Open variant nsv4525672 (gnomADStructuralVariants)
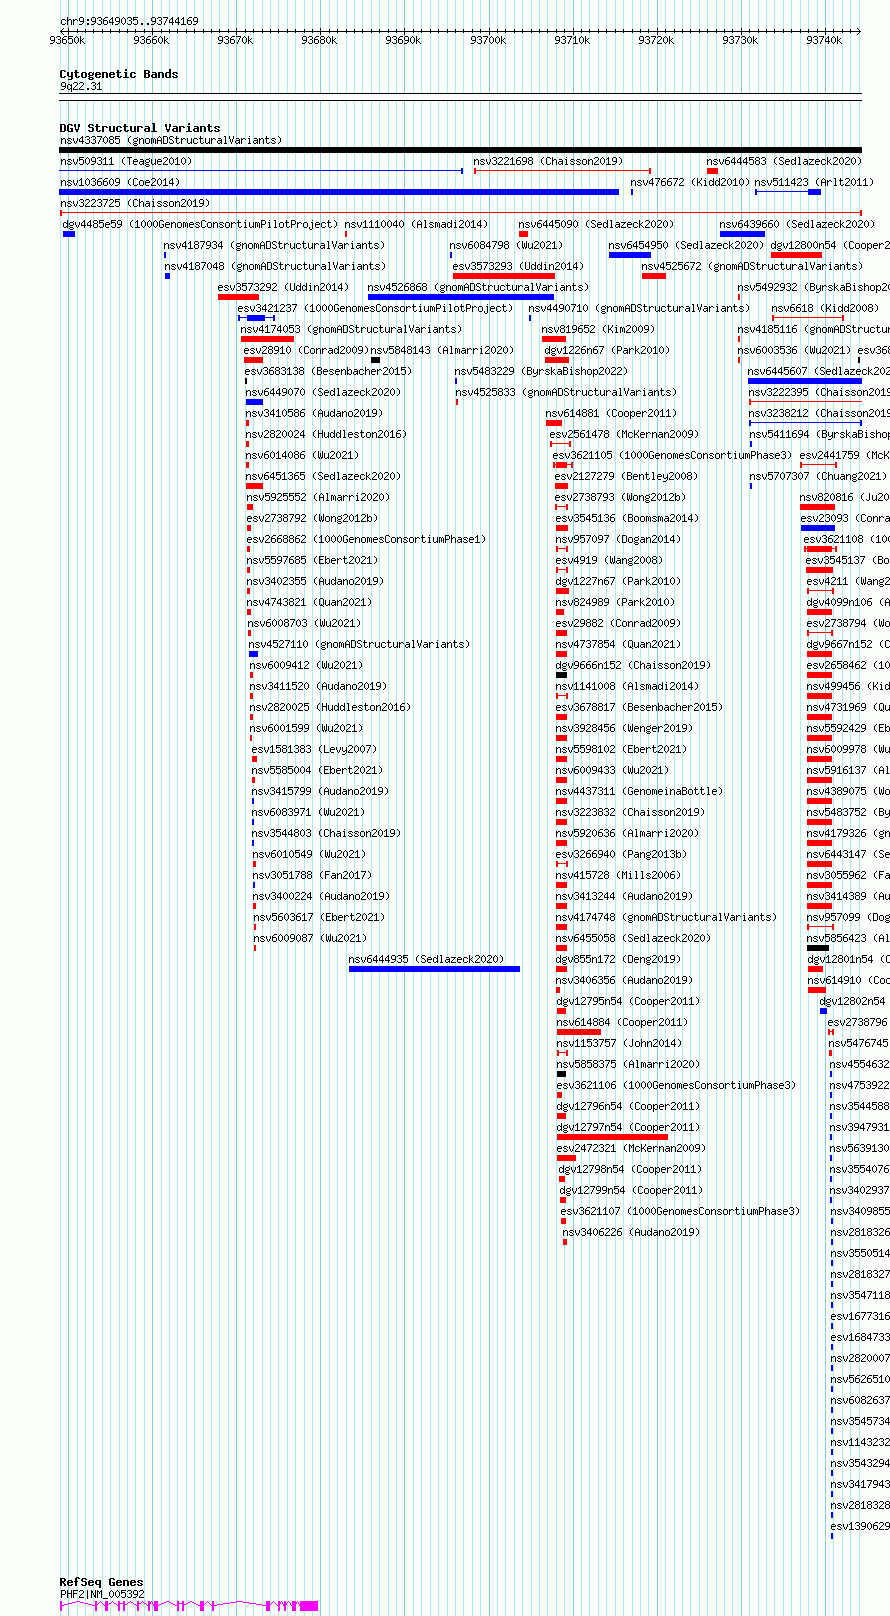Image resolution: width=890 pixels, height=1616 pixels. pos(752,266)
